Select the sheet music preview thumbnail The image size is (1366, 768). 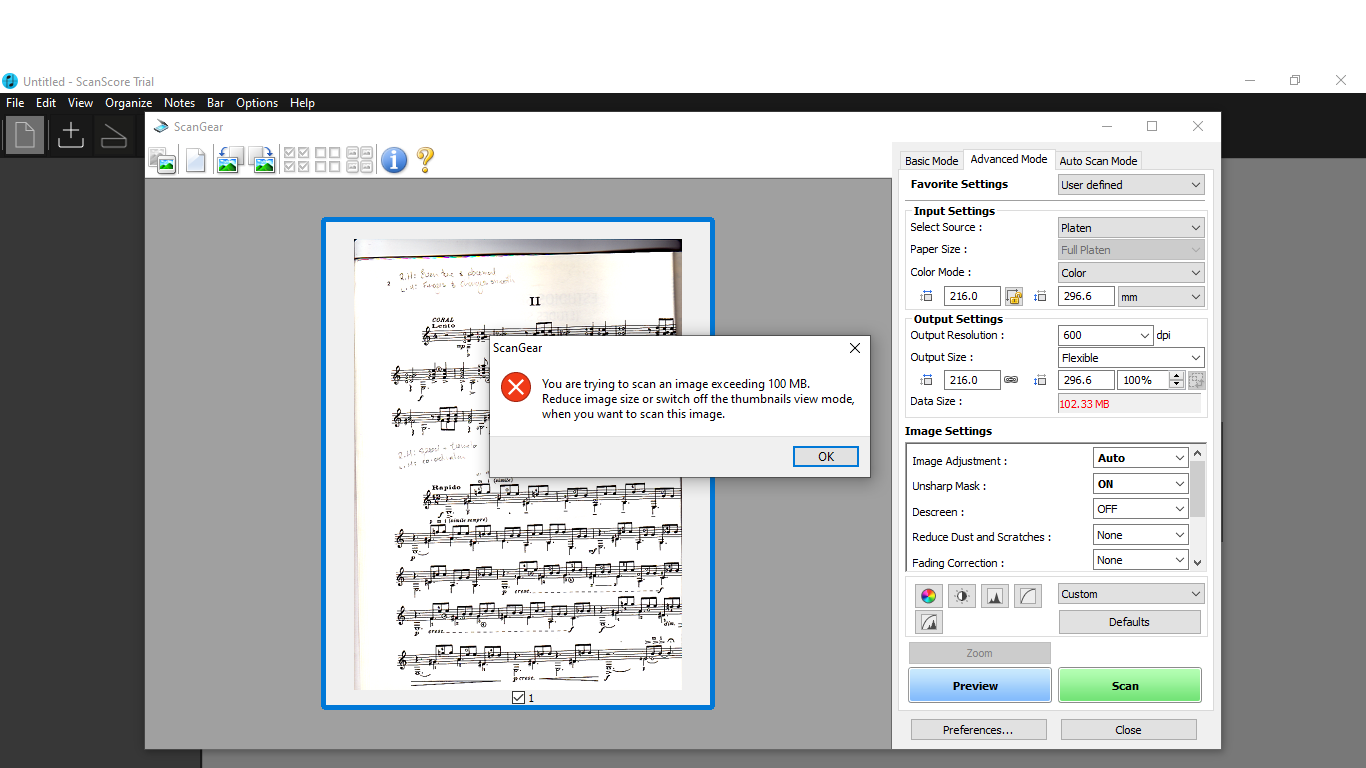point(518,464)
